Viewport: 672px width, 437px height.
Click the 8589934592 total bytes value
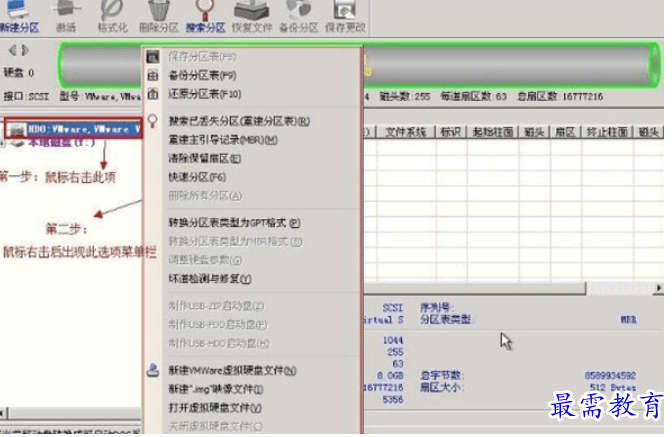(x=610, y=376)
